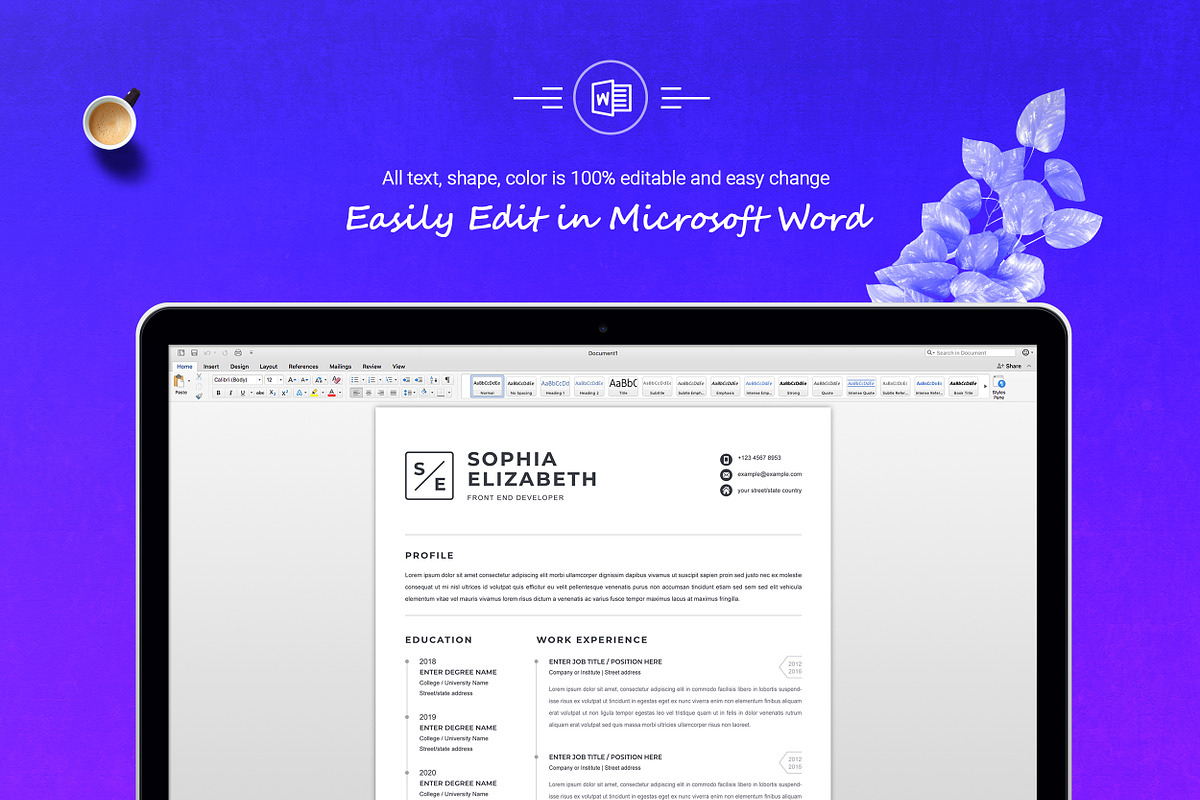Click the PROFILE section heading
The height and width of the screenshot is (800, 1200).
[429, 555]
